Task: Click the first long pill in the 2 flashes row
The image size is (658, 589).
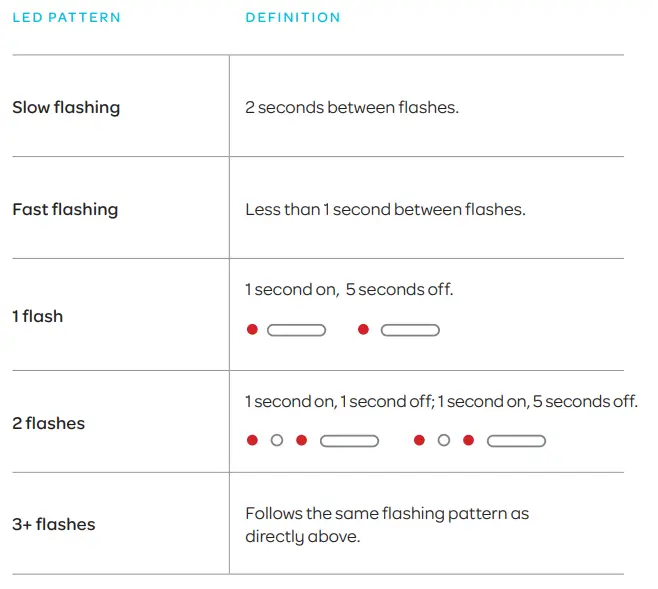Action: (349, 440)
